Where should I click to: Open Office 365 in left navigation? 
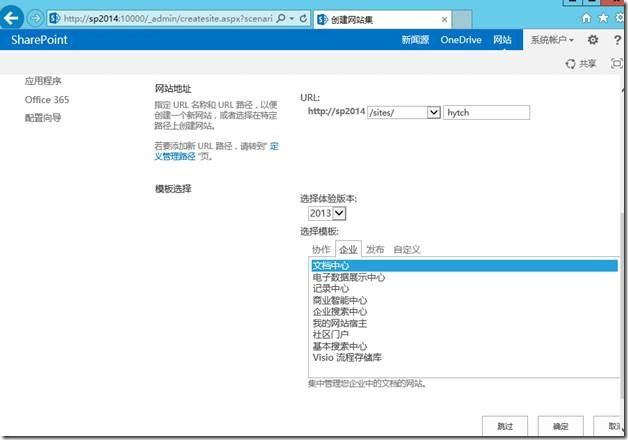point(47,99)
